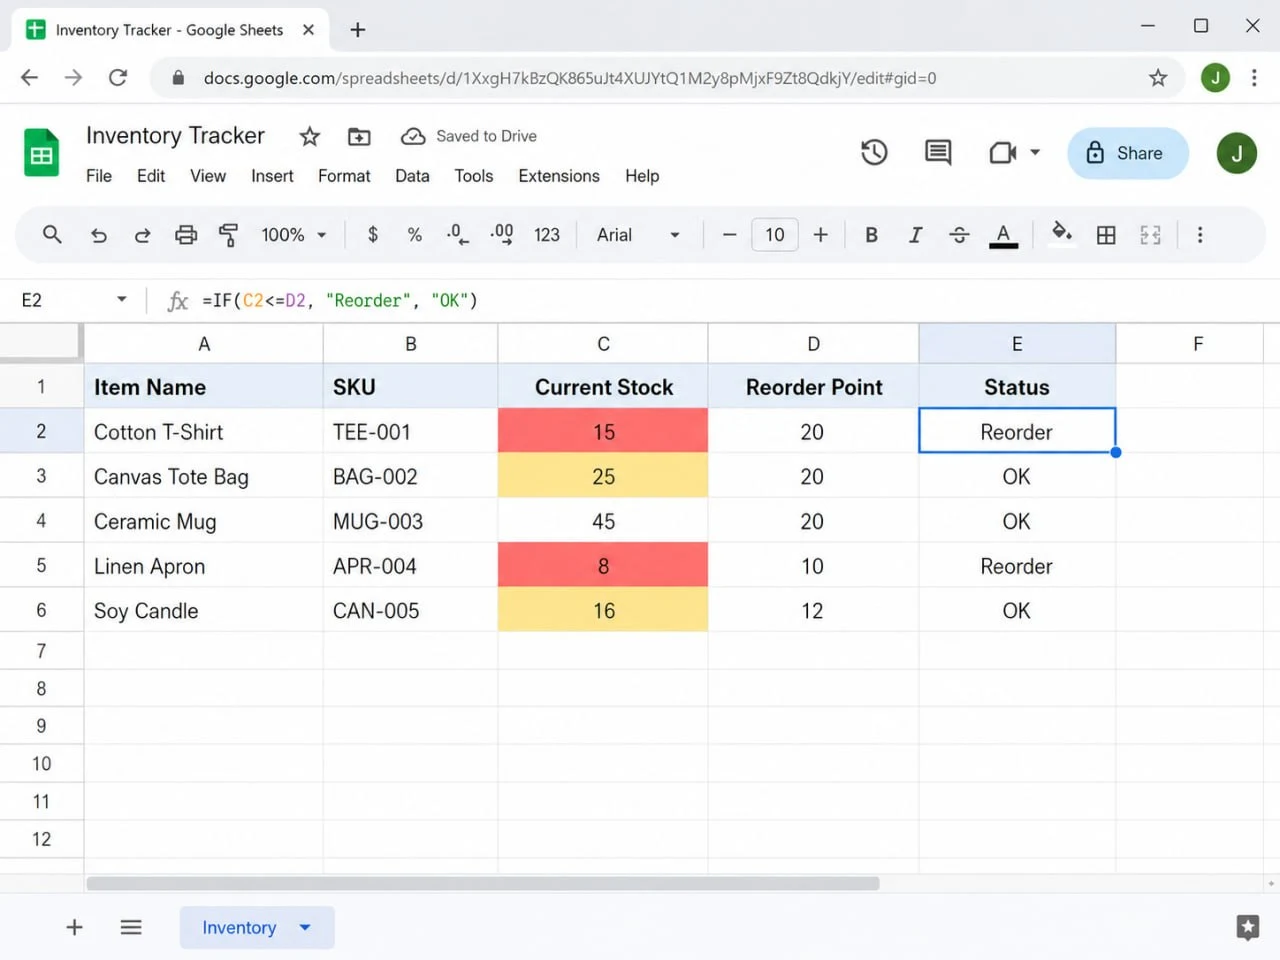Open the Explore button at bottom right
Image resolution: width=1280 pixels, height=960 pixels.
click(x=1247, y=927)
